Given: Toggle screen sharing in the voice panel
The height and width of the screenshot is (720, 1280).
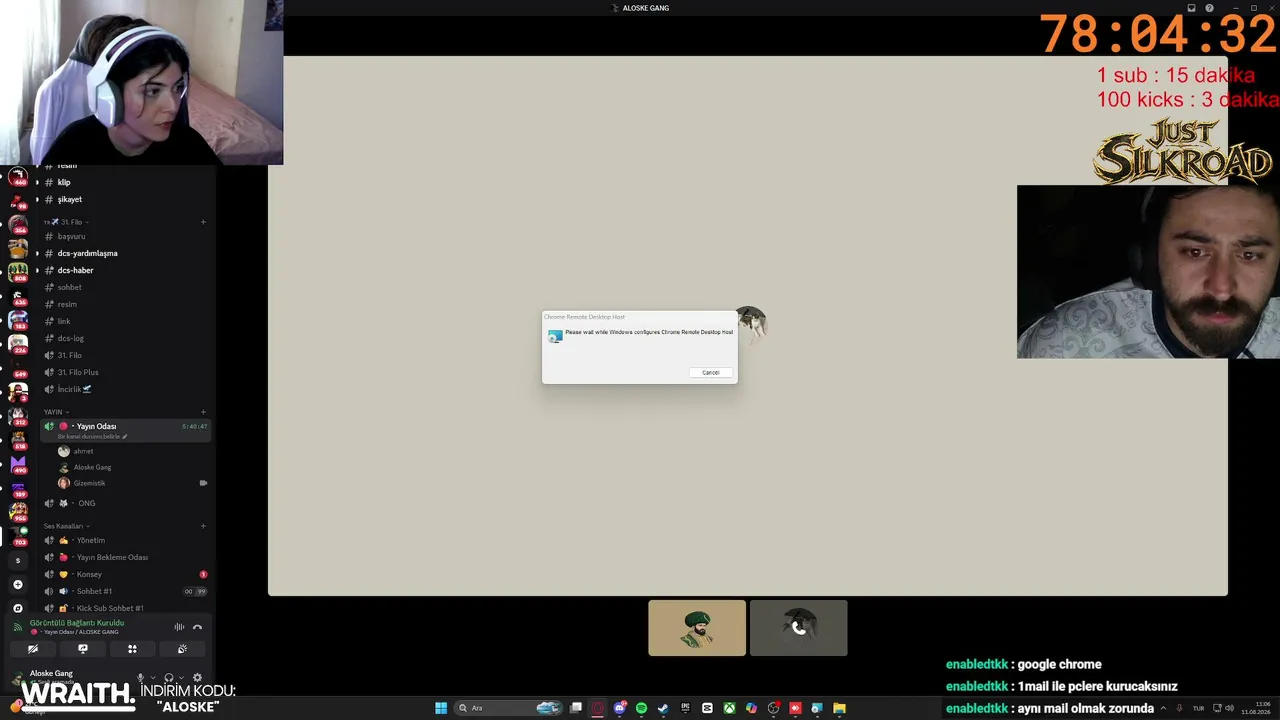Looking at the screenshot, I should click(x=83, y=649).
